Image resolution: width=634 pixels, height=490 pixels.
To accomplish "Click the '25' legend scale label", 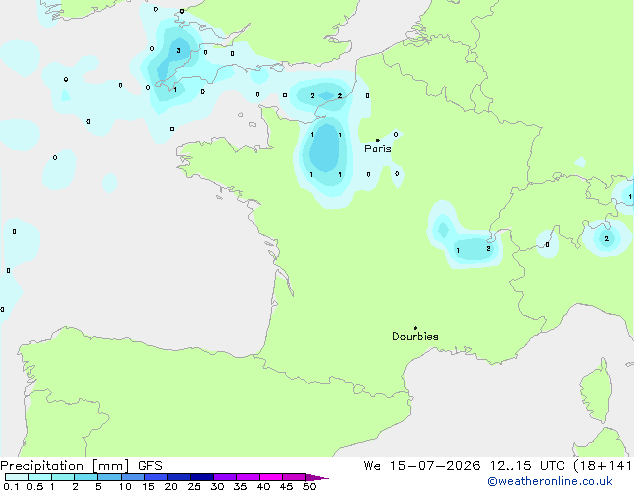I will [194, 486].
